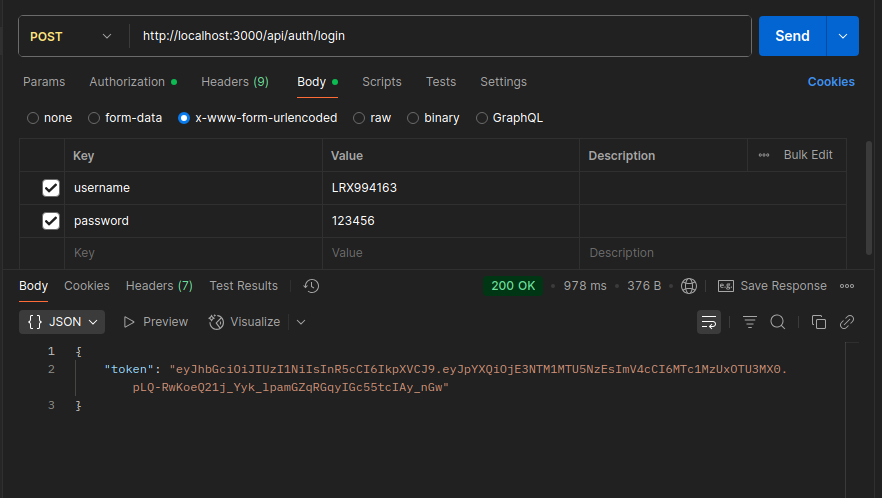Open search in response body
Image resolution: width=882 pixels, height=498 pixels.
(777, 322)
